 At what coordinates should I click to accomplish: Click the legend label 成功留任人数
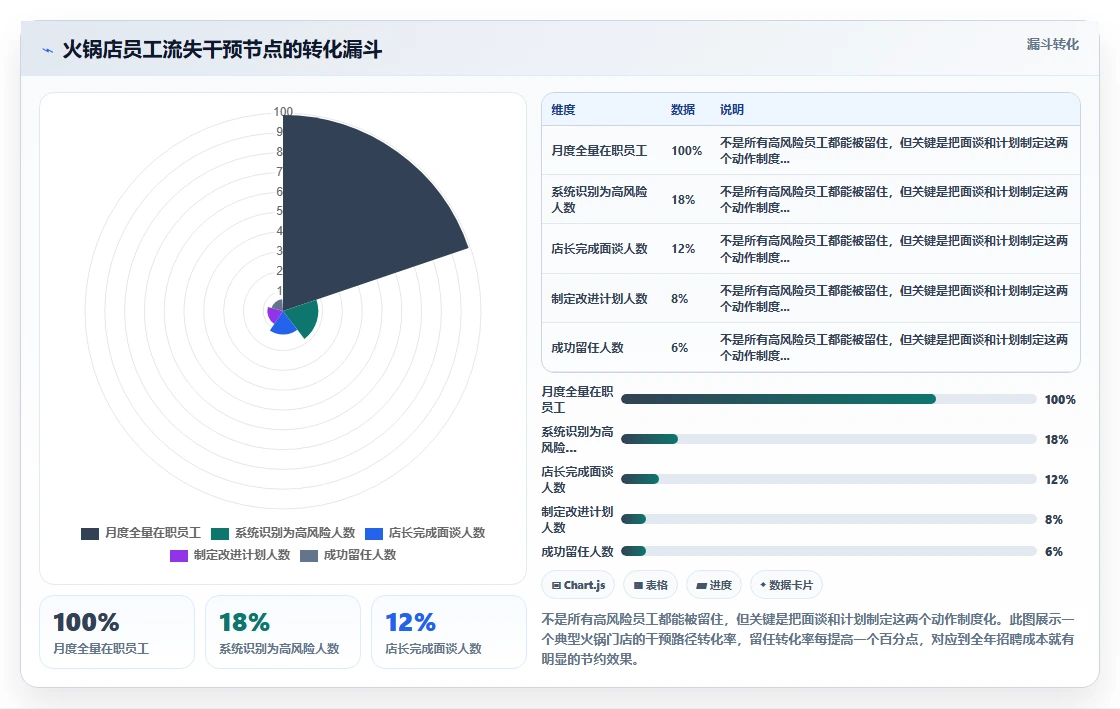click(359, 555)
